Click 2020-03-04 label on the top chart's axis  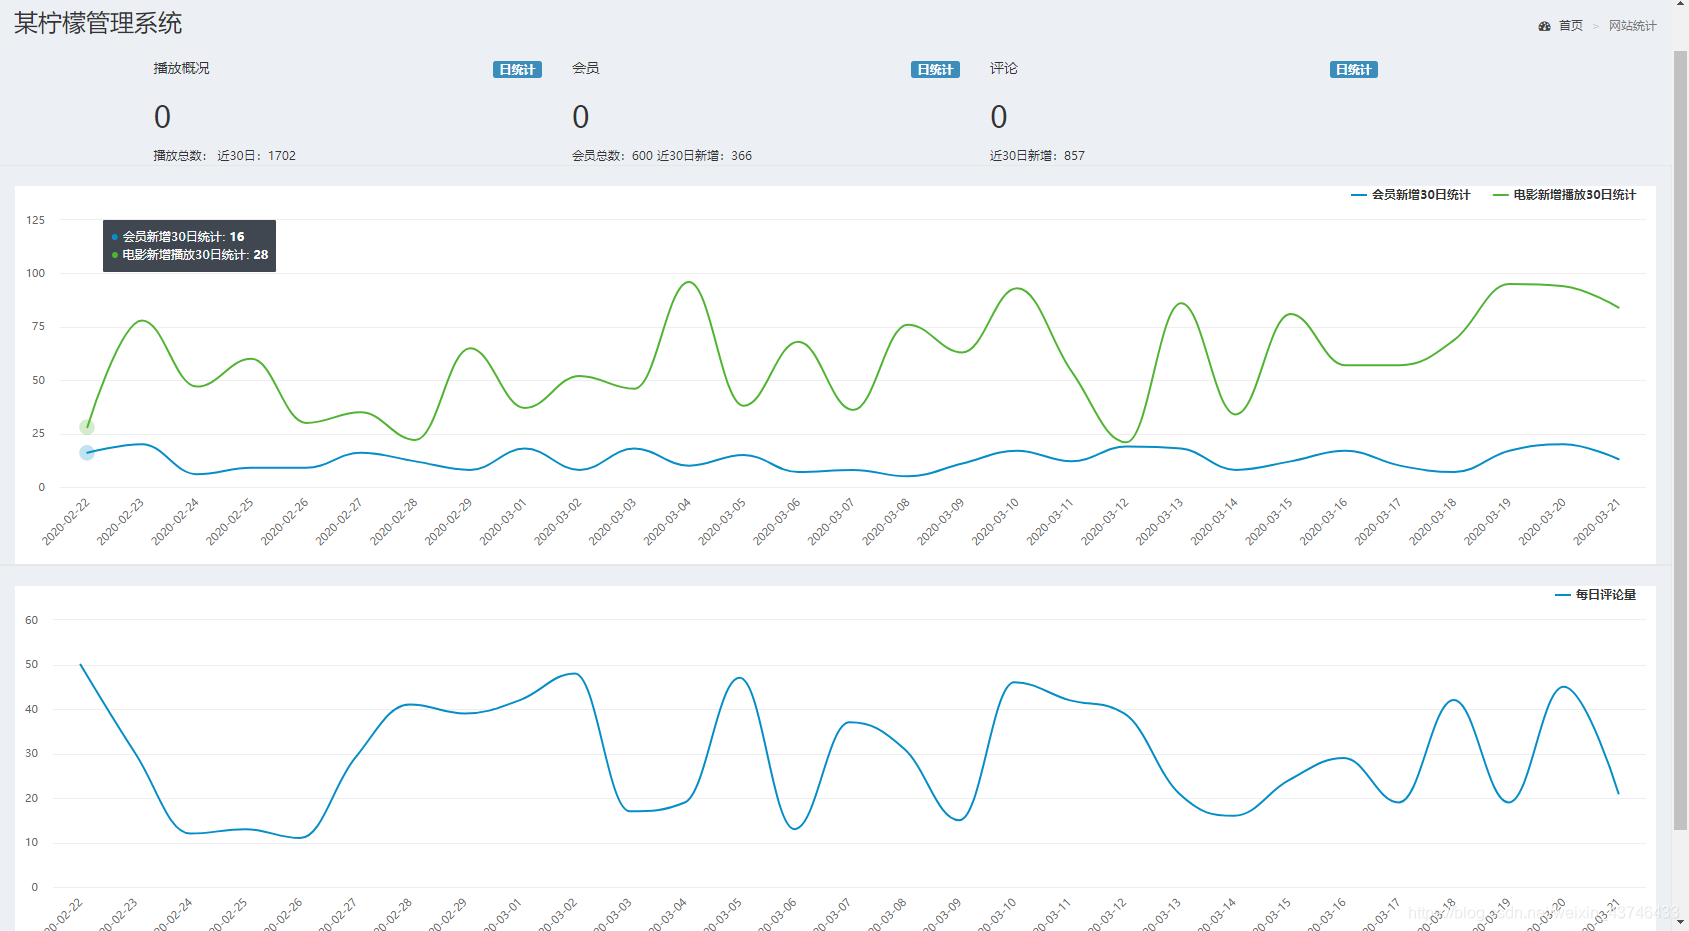(668, 521)
